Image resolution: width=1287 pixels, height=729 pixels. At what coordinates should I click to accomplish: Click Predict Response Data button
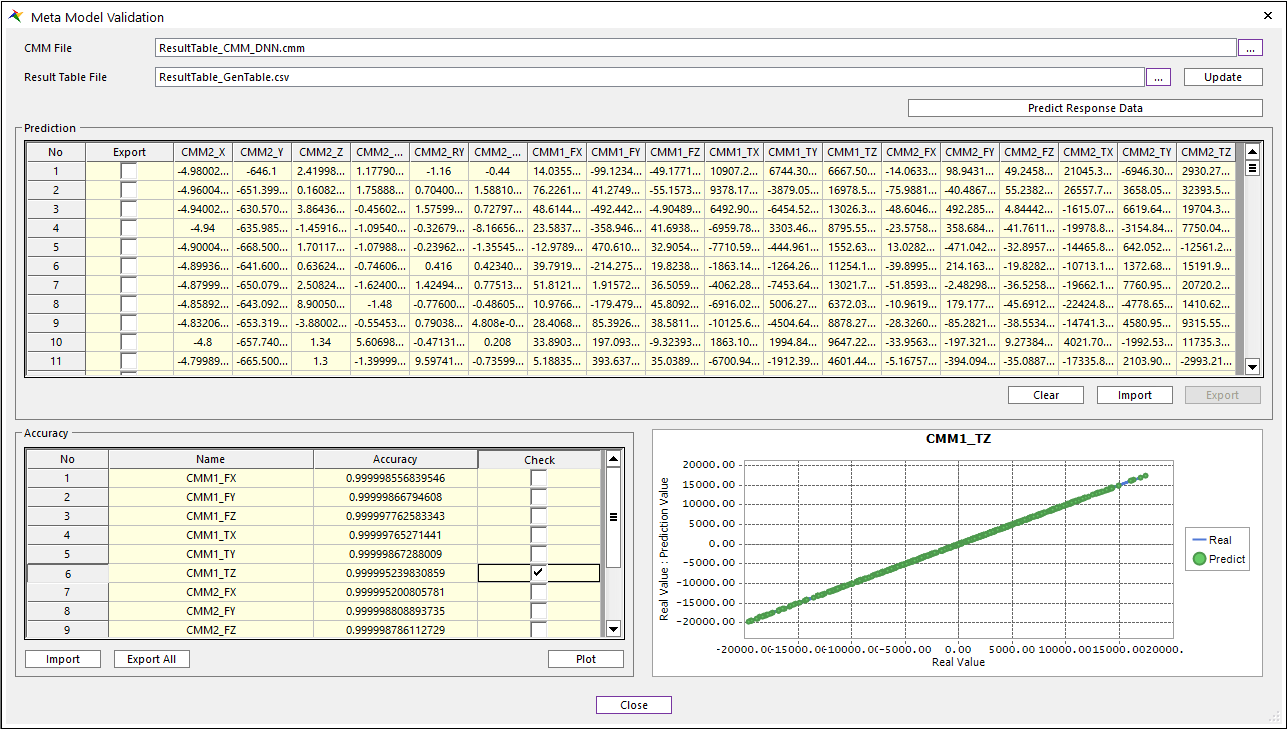click(x=1085, y=108)
